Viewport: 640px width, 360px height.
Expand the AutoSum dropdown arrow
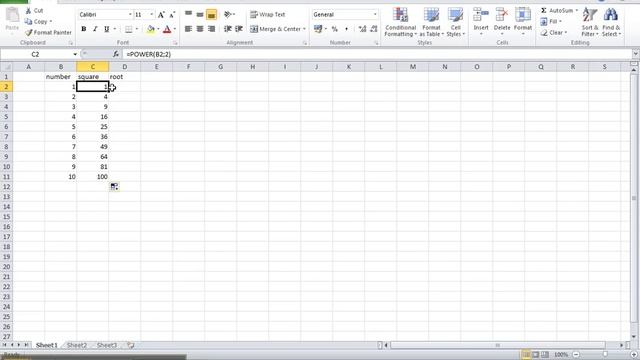point(577,11)
